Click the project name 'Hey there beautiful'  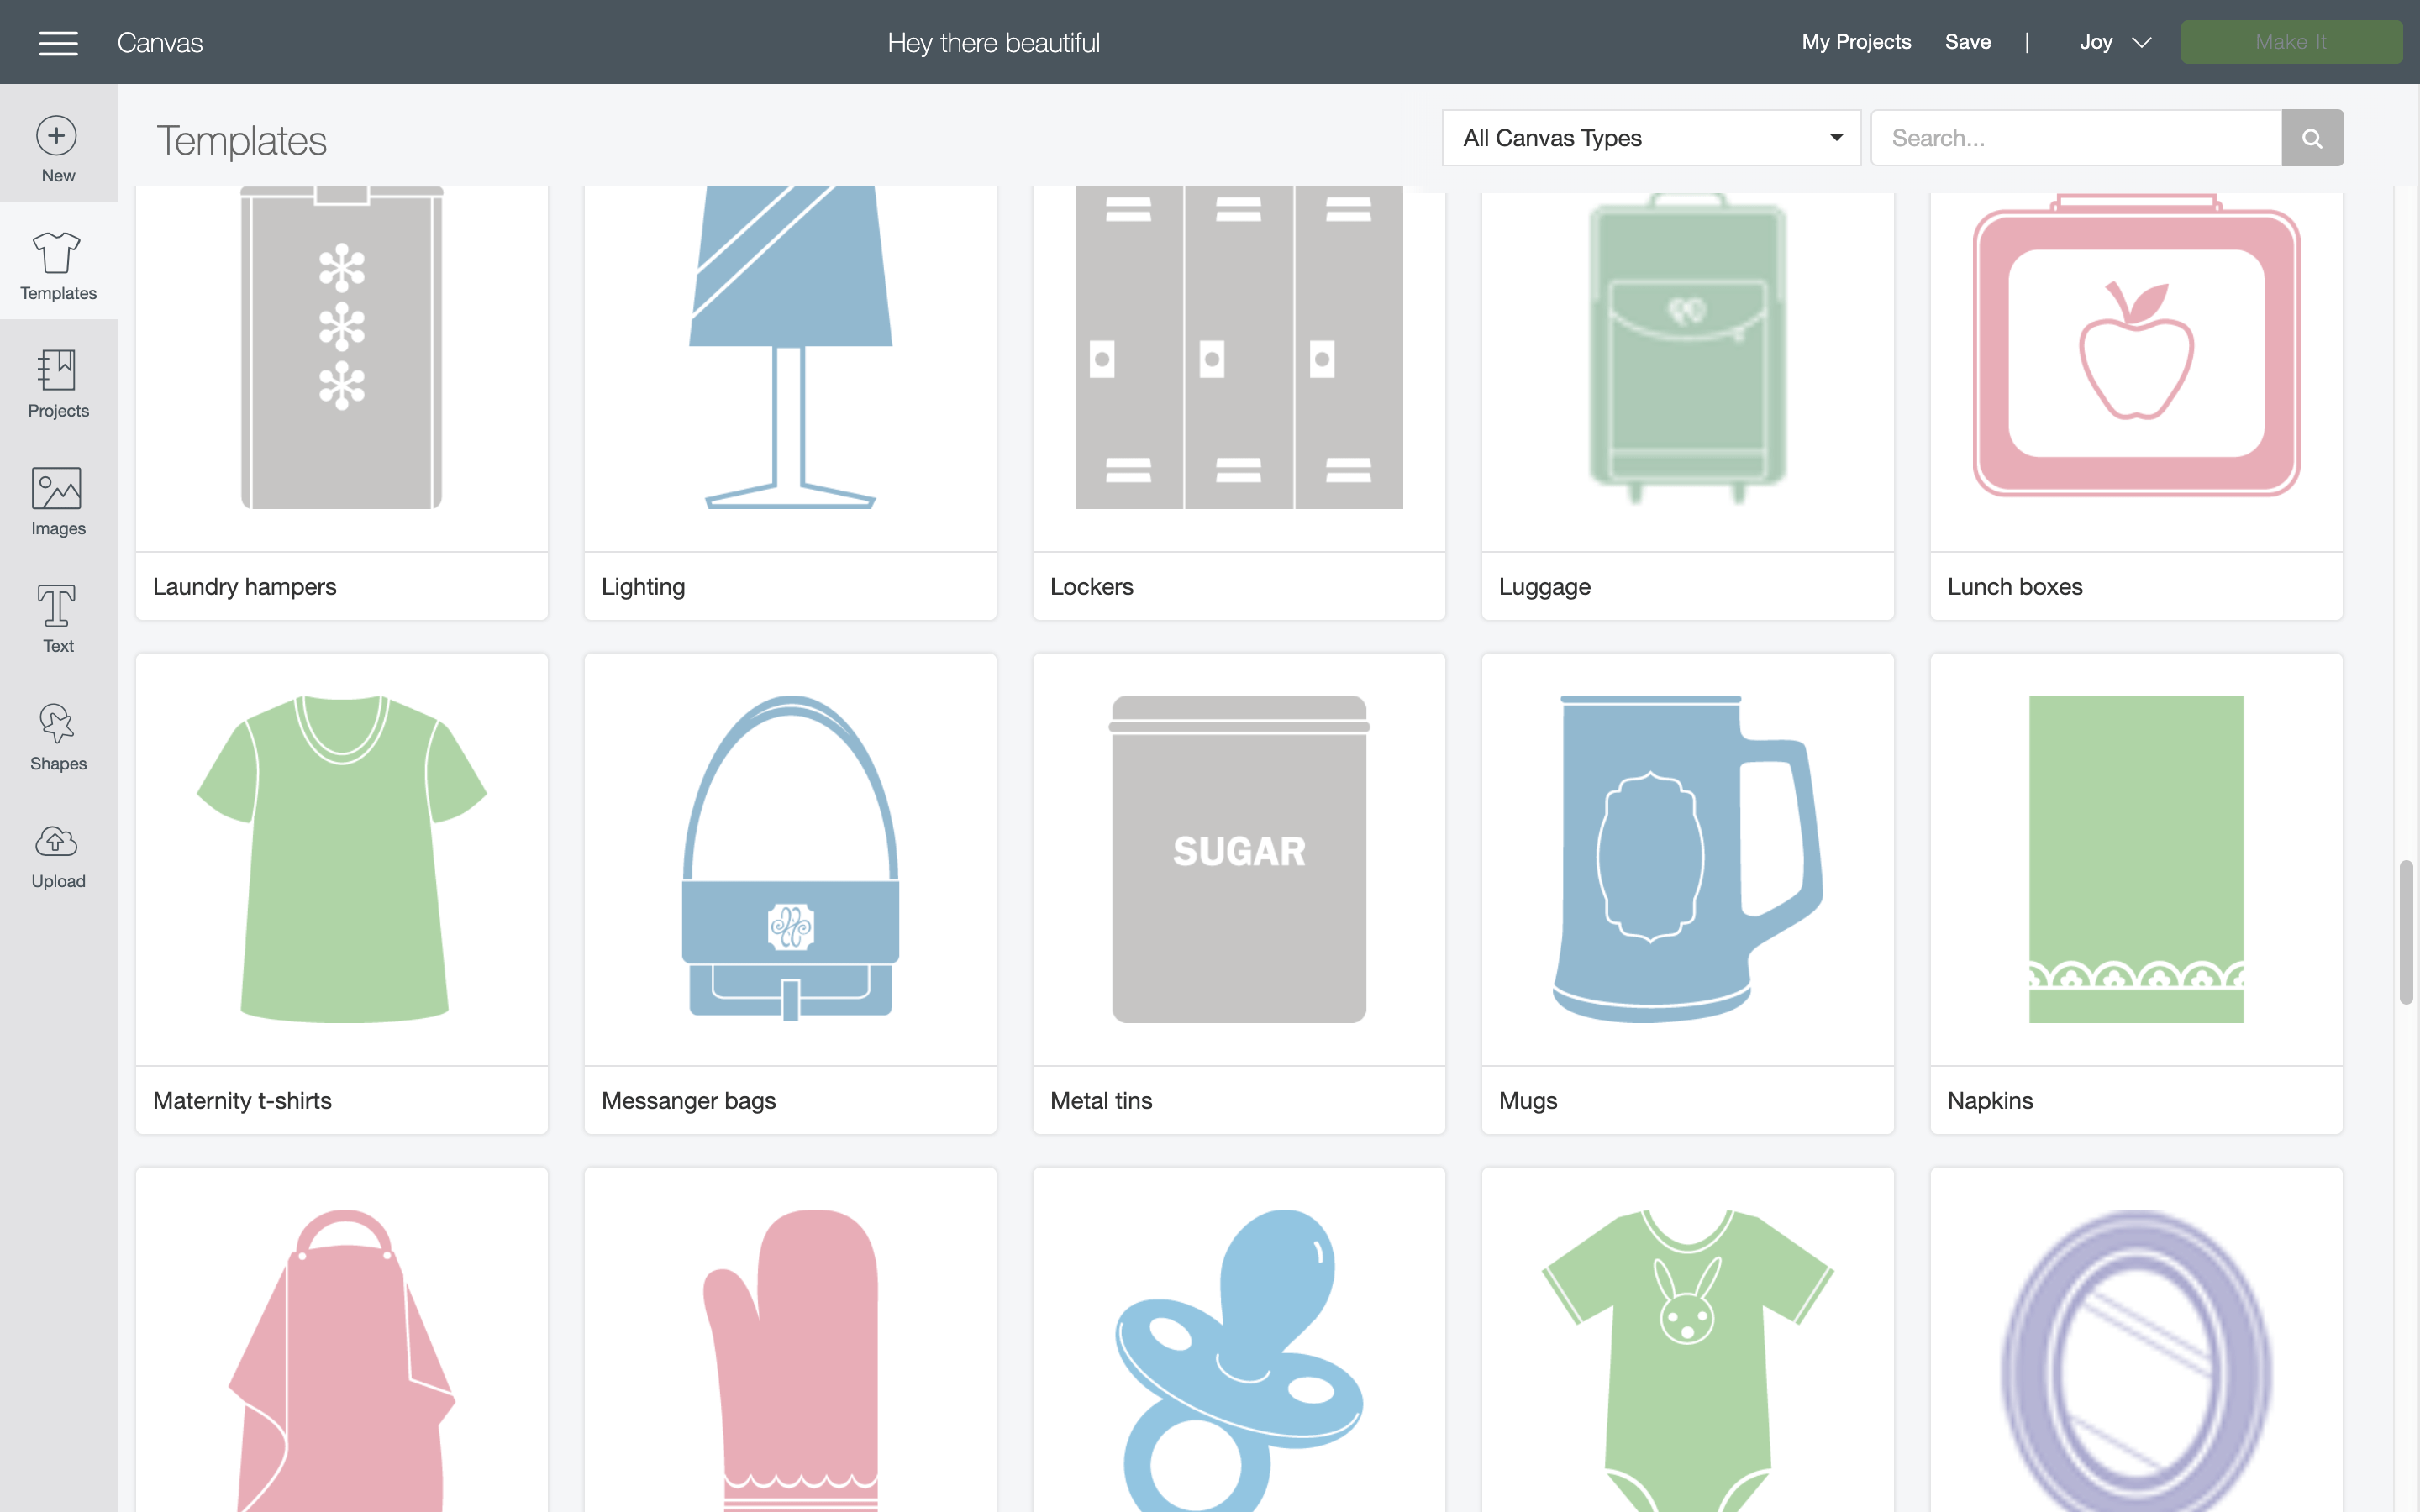pos(993,43)
